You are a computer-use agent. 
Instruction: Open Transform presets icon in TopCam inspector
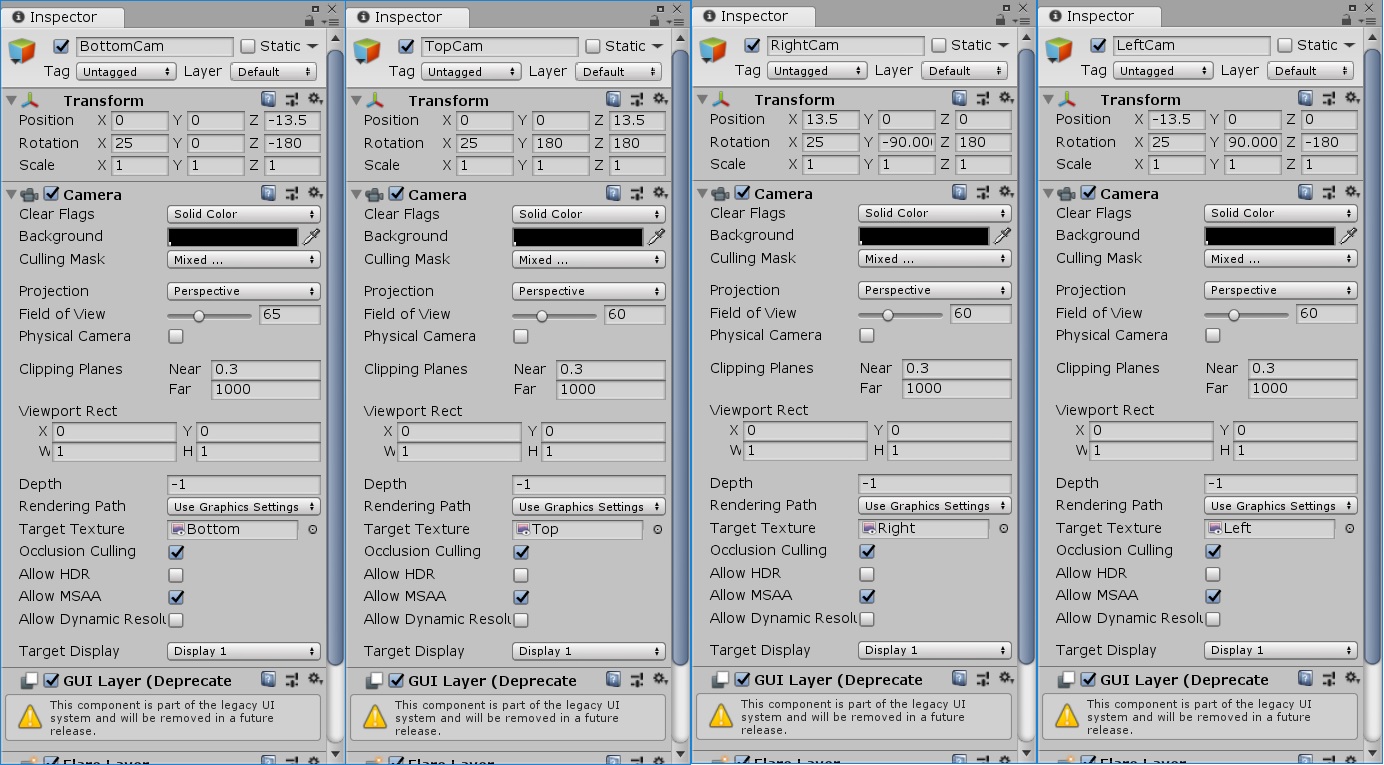point(637,99)
